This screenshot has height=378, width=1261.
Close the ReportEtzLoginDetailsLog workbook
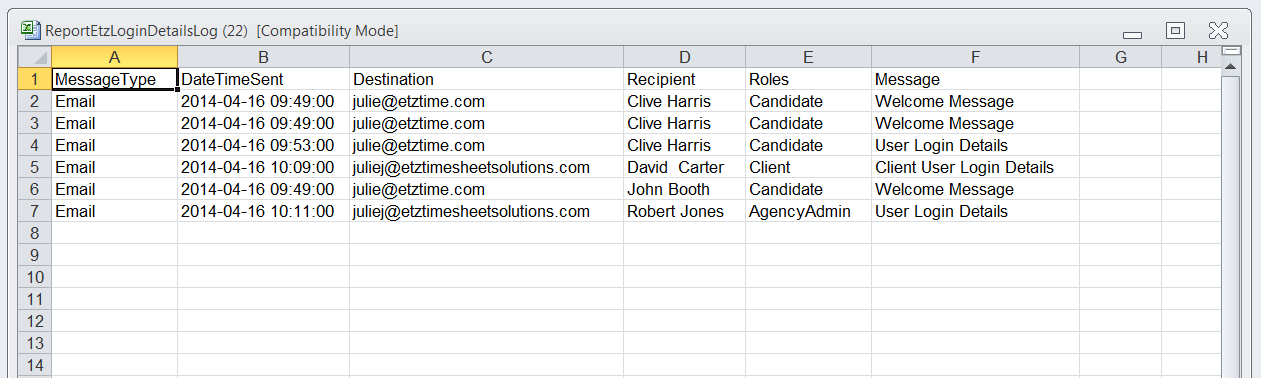[1218, 31]
